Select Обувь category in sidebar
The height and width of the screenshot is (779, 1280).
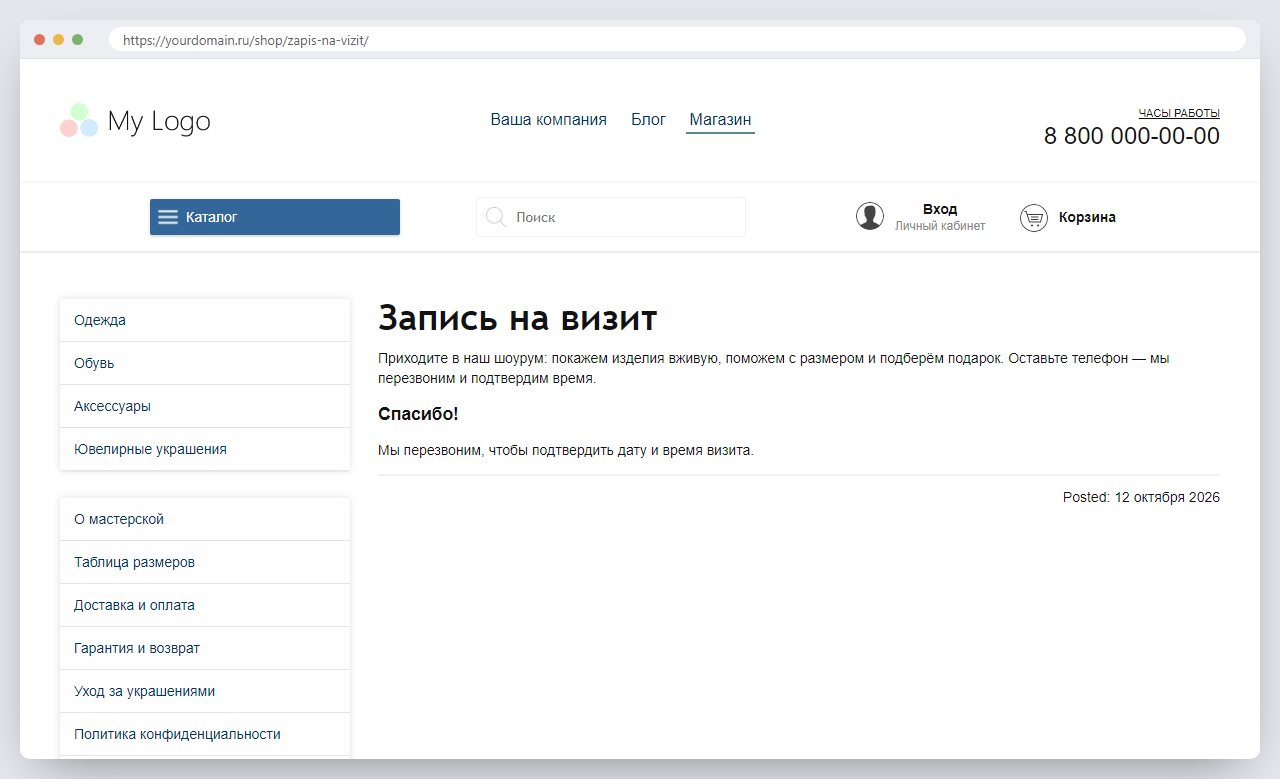(x=205, y=363)
